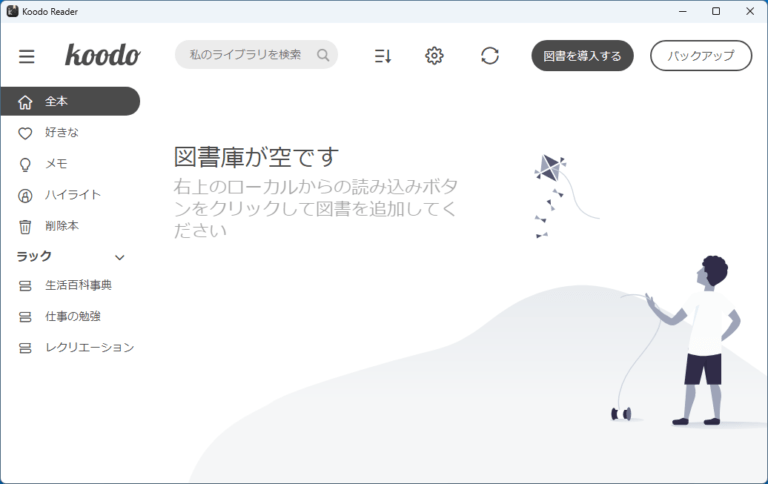Click the trash icon beside 削除本
The image size is (768, 484).
coord(25,227)
